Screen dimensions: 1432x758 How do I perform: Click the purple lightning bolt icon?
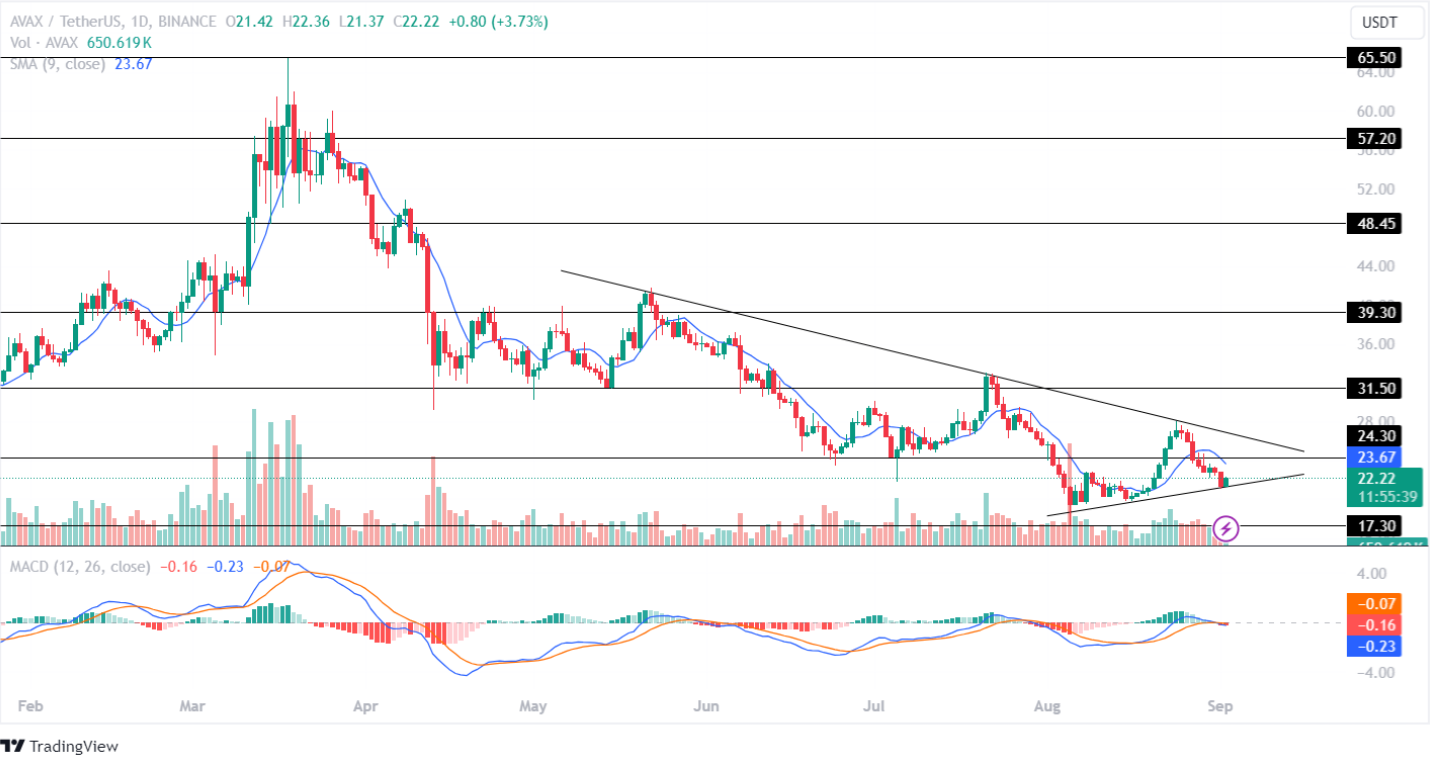click(x=1226, y=528)
